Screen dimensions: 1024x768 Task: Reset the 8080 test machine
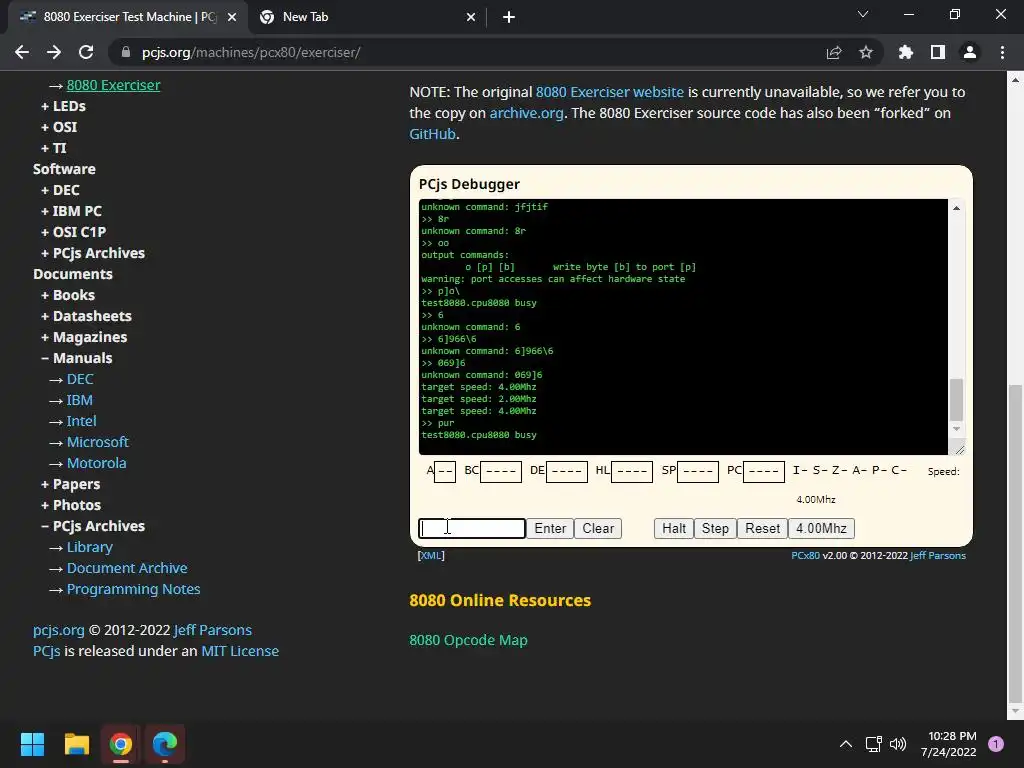pos(762,528)
